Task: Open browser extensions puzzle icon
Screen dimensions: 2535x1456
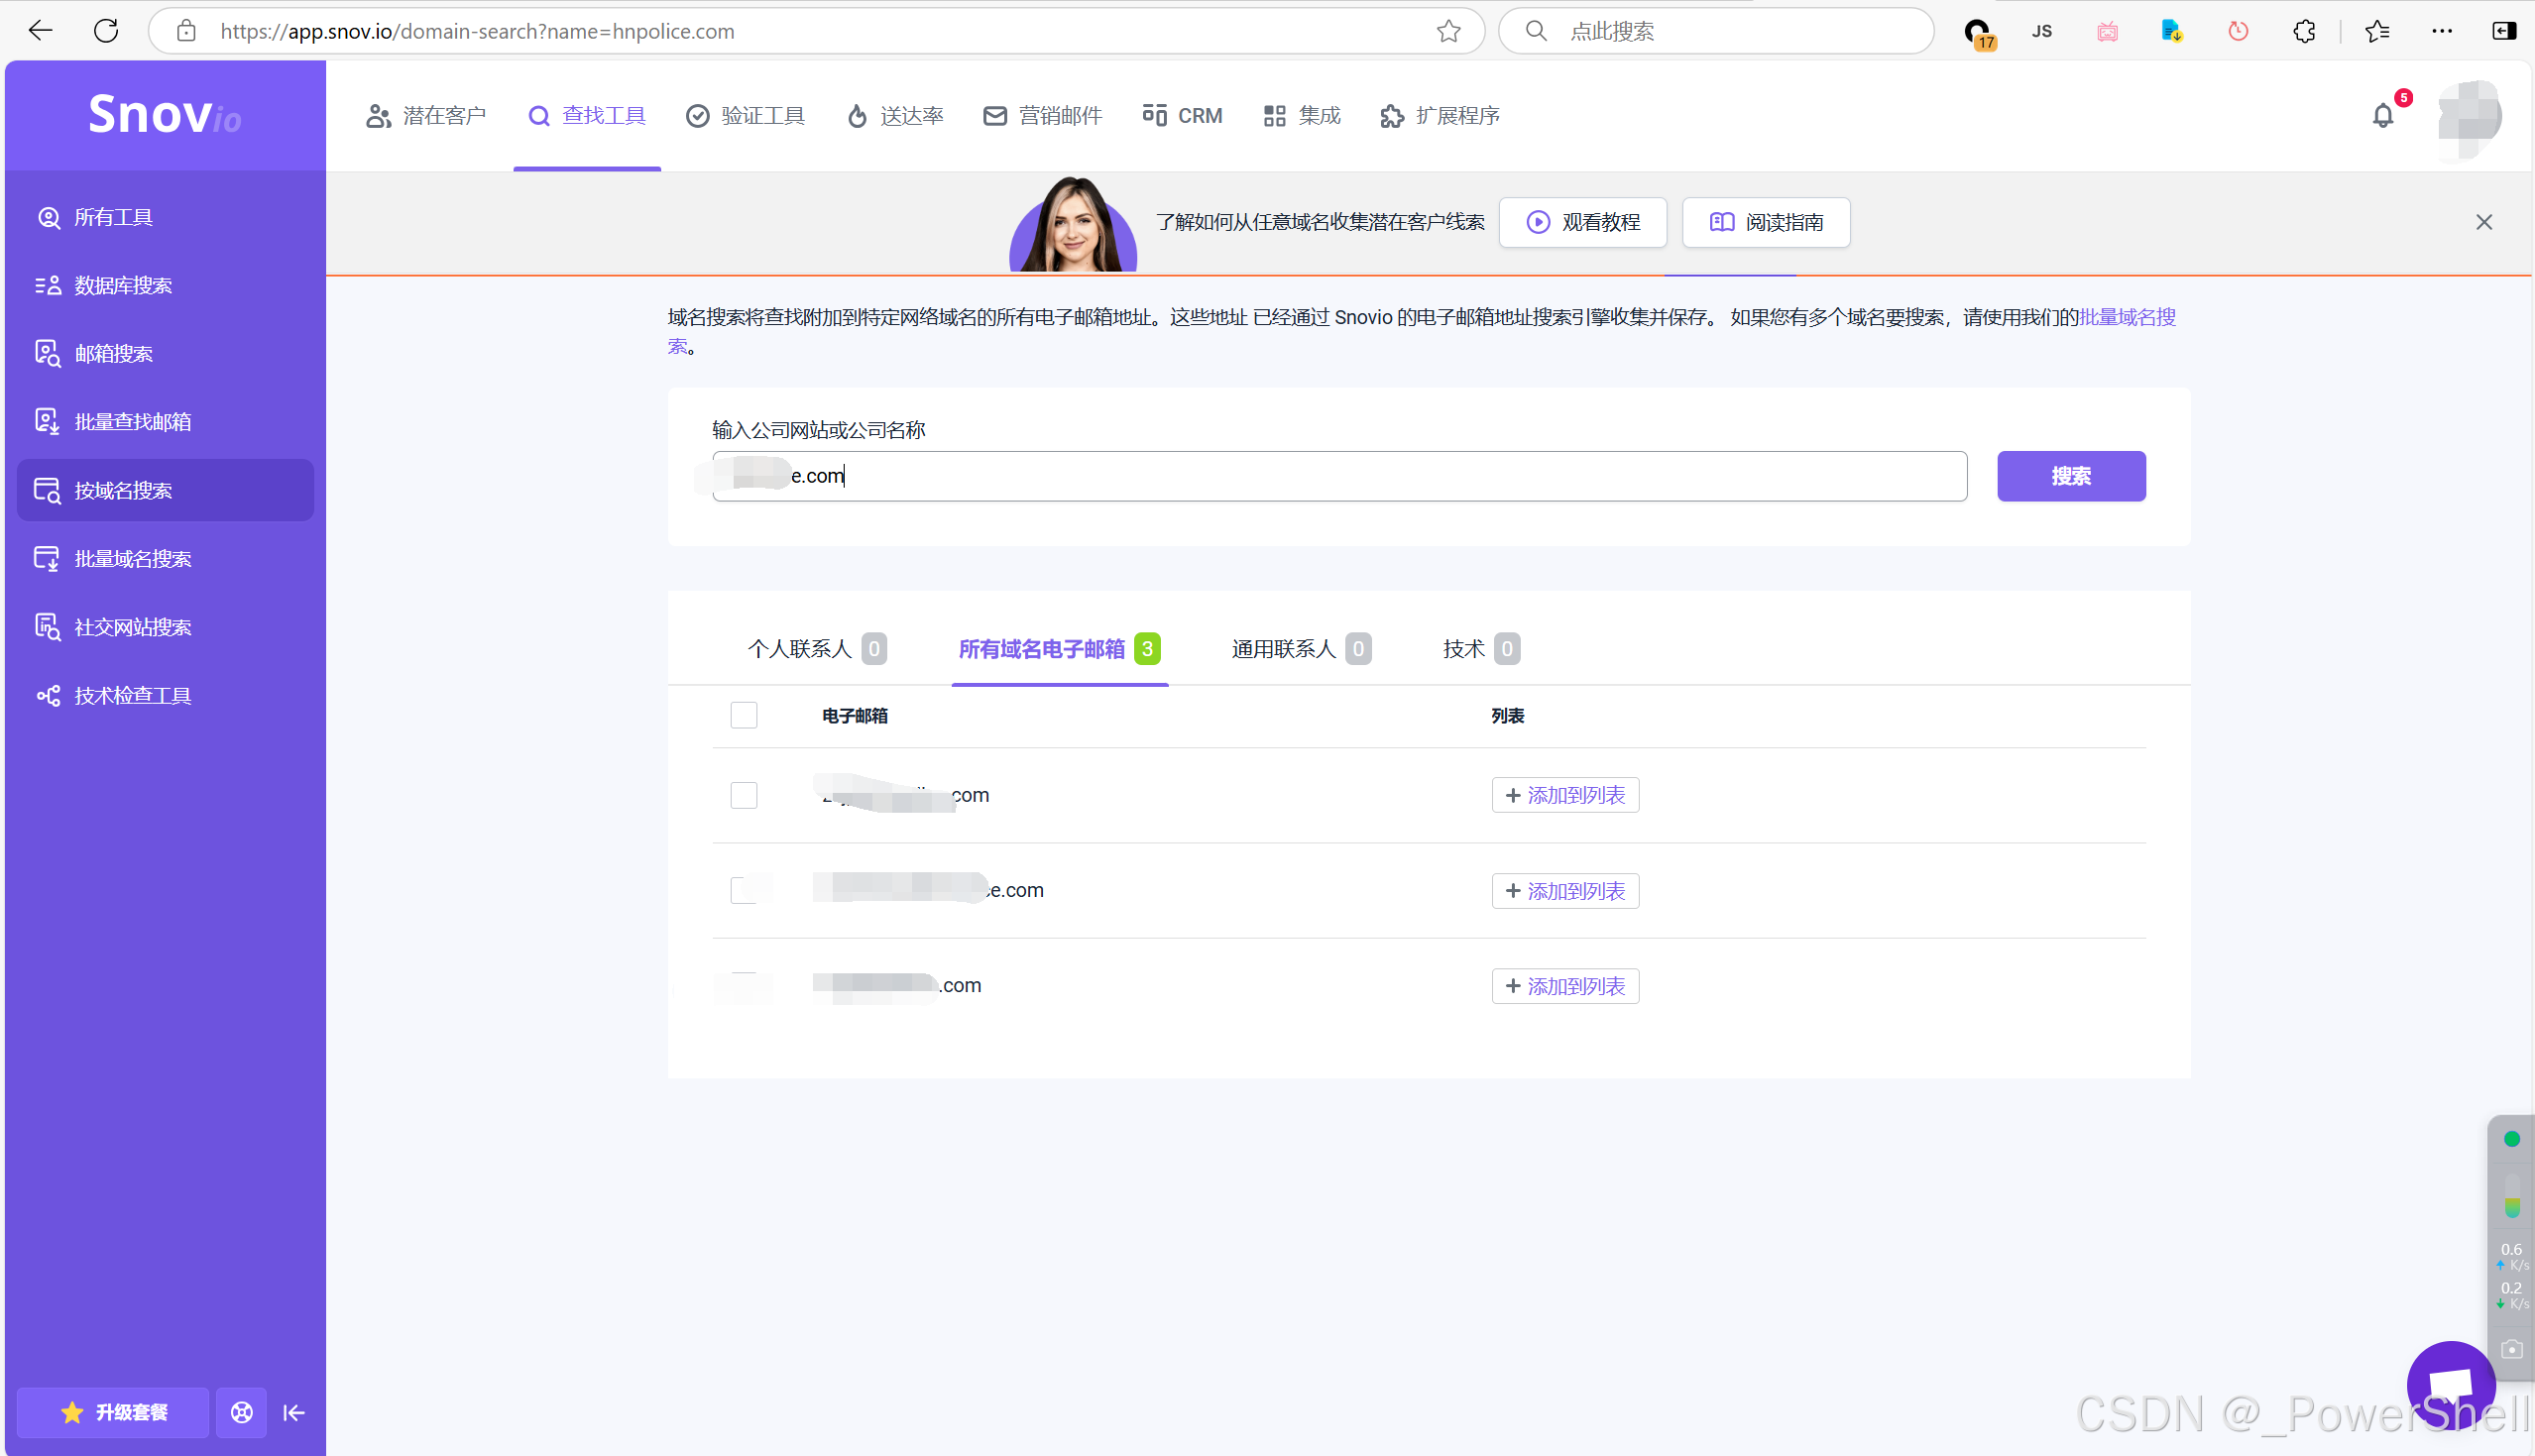Action: [x=2304, y=31]
